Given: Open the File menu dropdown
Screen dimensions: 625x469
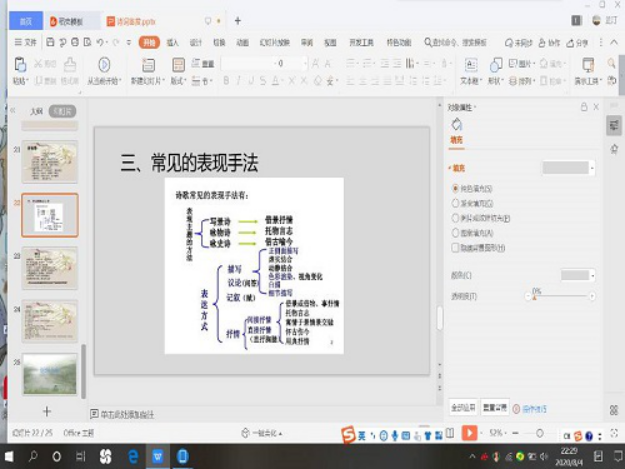Looking at the screenshot, I should (27, 42).
